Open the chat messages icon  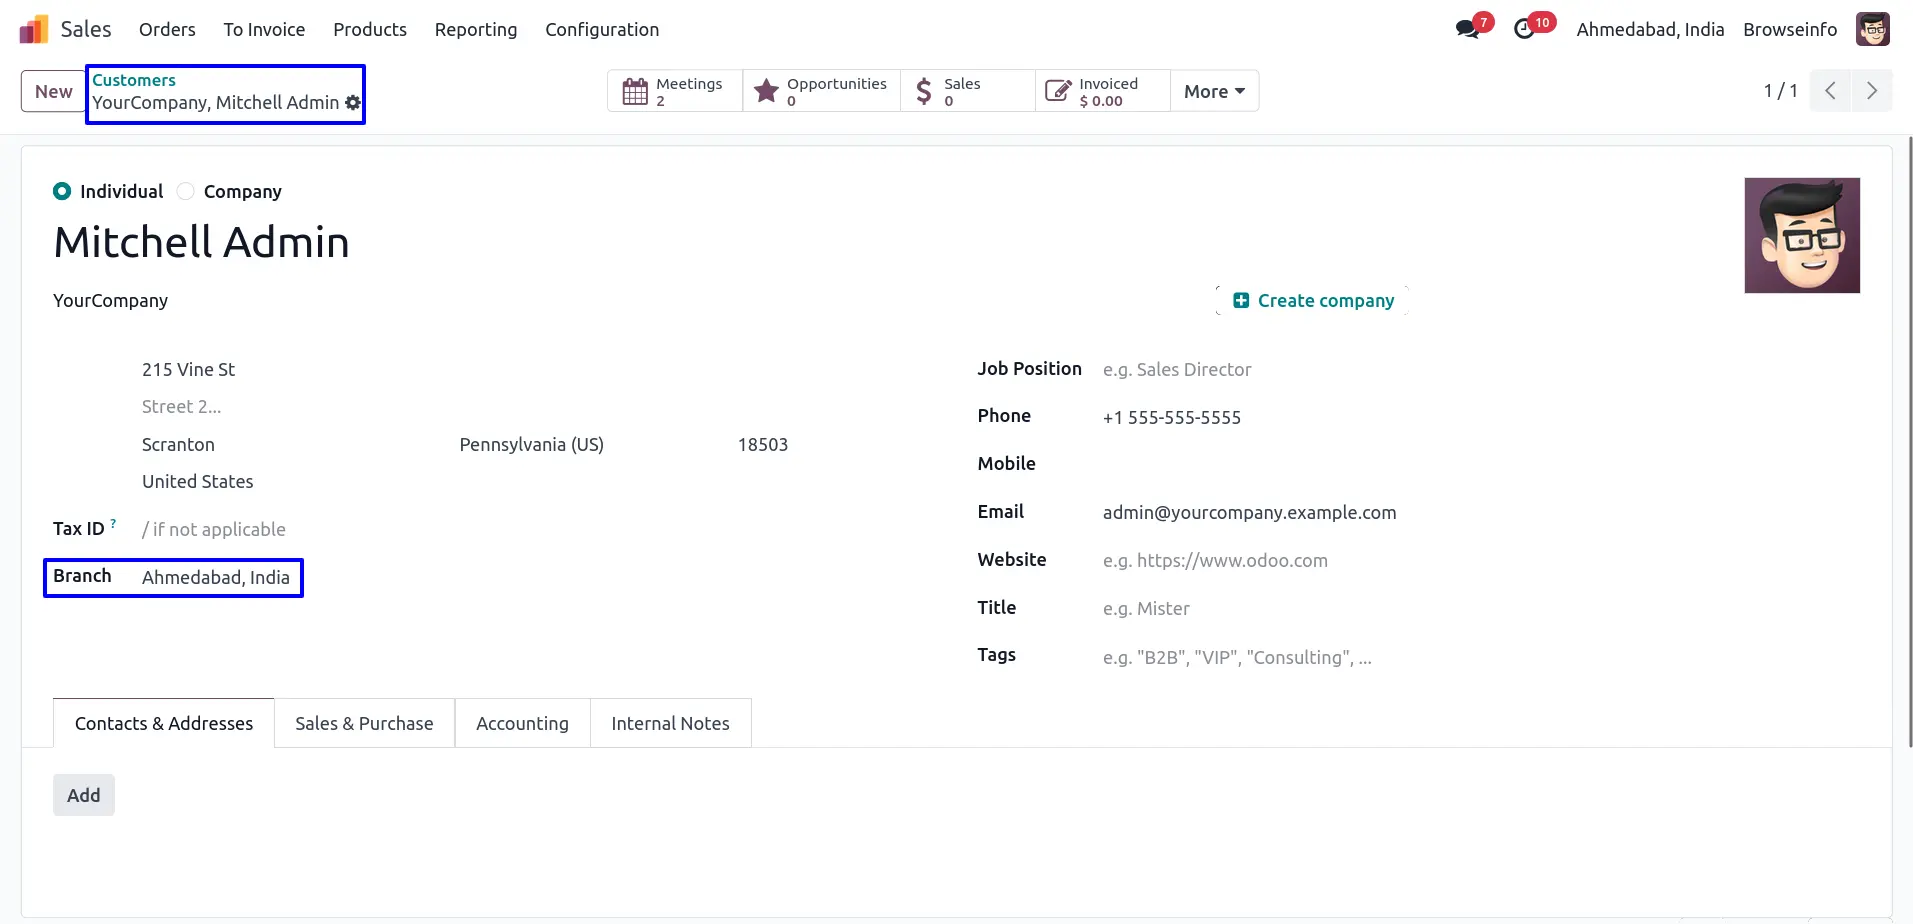1467,30
